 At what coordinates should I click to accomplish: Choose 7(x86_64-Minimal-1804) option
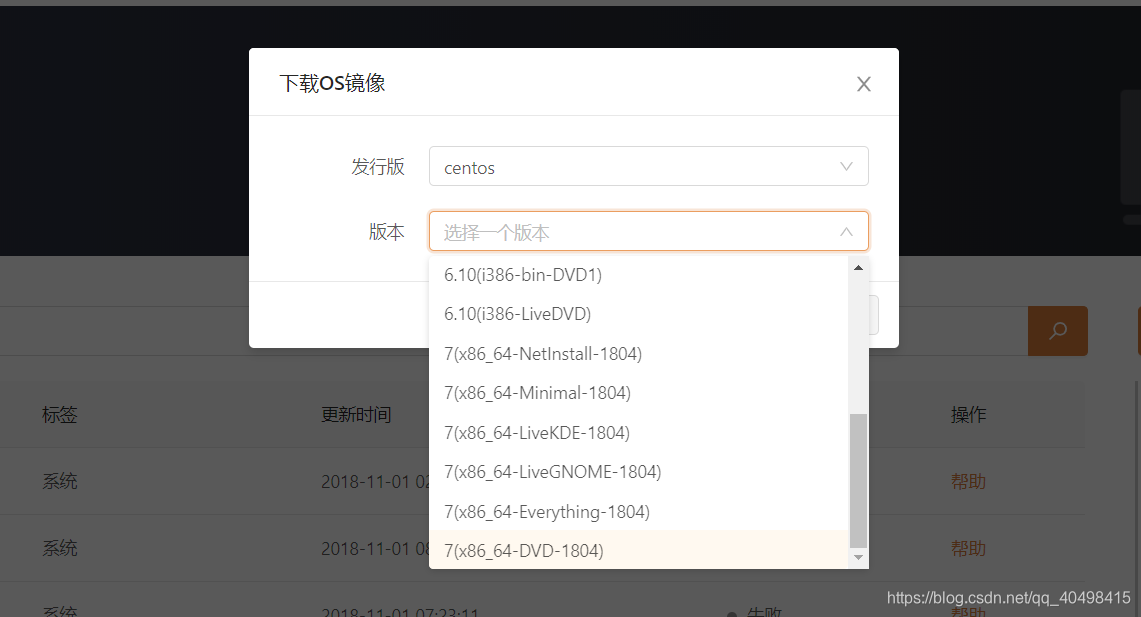click(x=638, y=394)
